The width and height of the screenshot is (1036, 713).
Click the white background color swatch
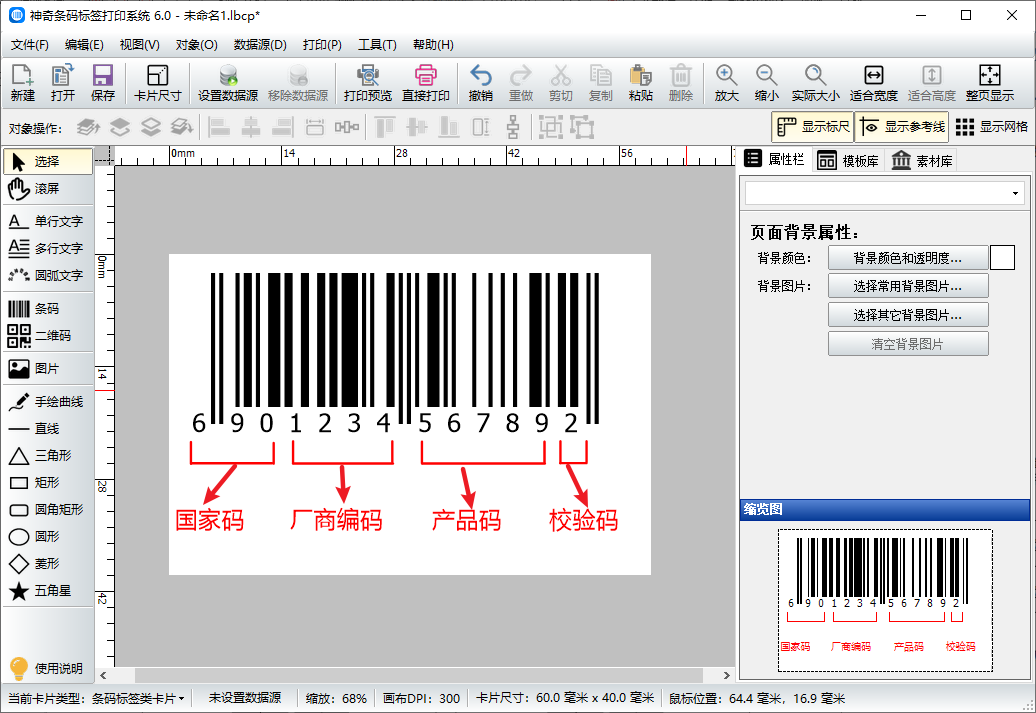pyautogui.click(x=1002, y=258)
